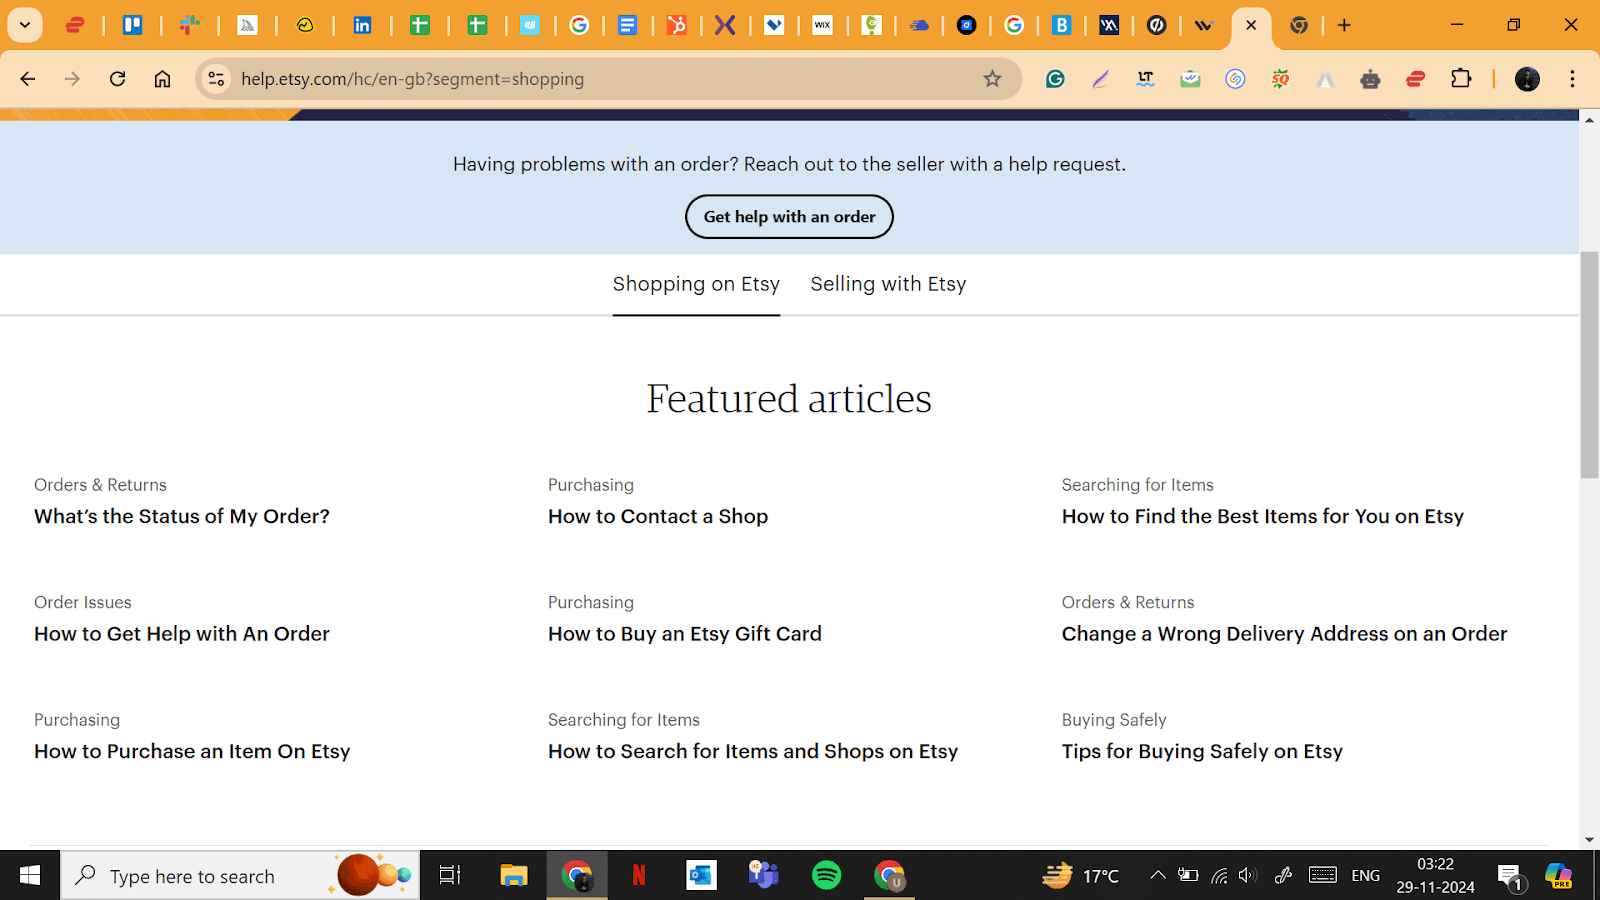
Task: Switch to the LinkedIn tab
Action: pyautogui.click(x=362, y=25)
